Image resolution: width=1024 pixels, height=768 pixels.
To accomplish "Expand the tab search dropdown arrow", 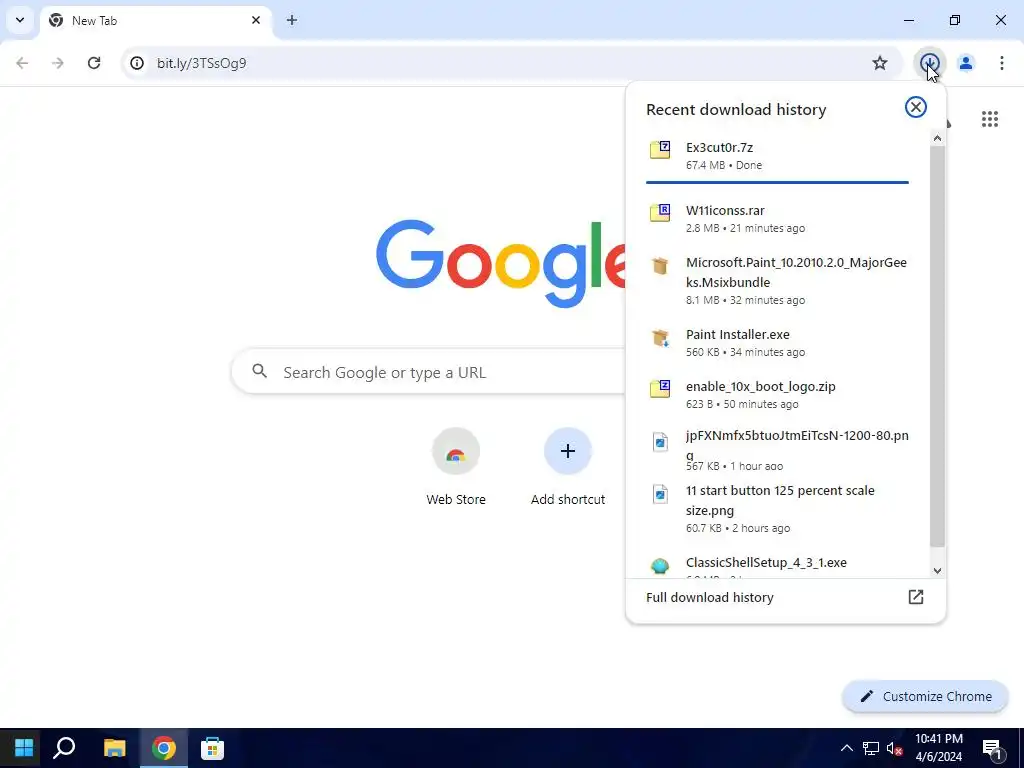I will coord(20,20).
